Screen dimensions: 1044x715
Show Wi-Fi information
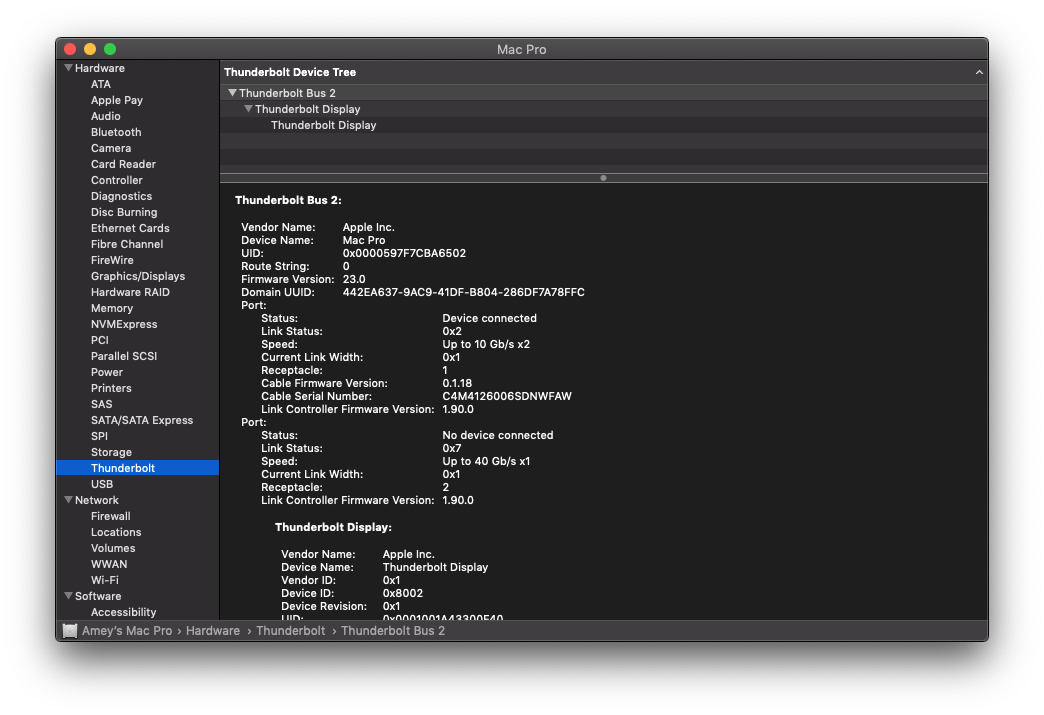pos(105,580)
